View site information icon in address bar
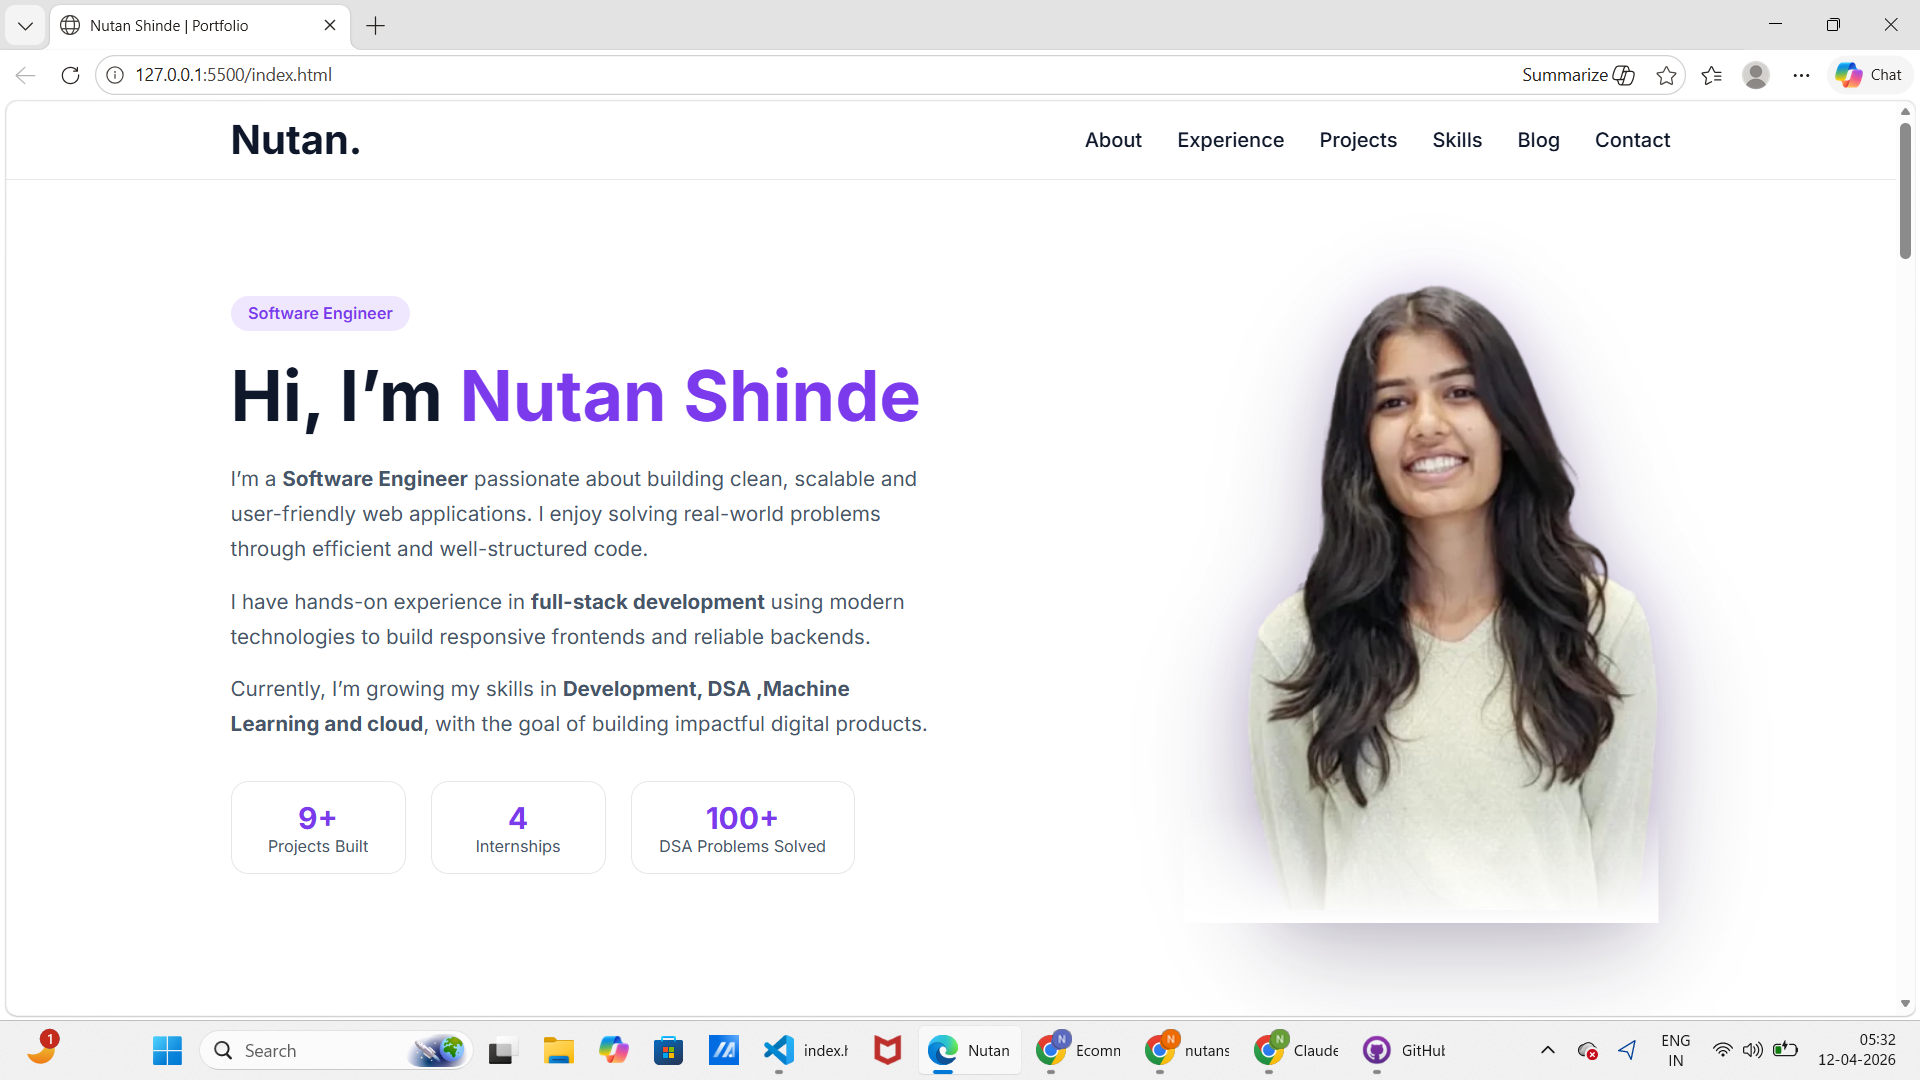1920x1080 pixels. tap(115, 75)
